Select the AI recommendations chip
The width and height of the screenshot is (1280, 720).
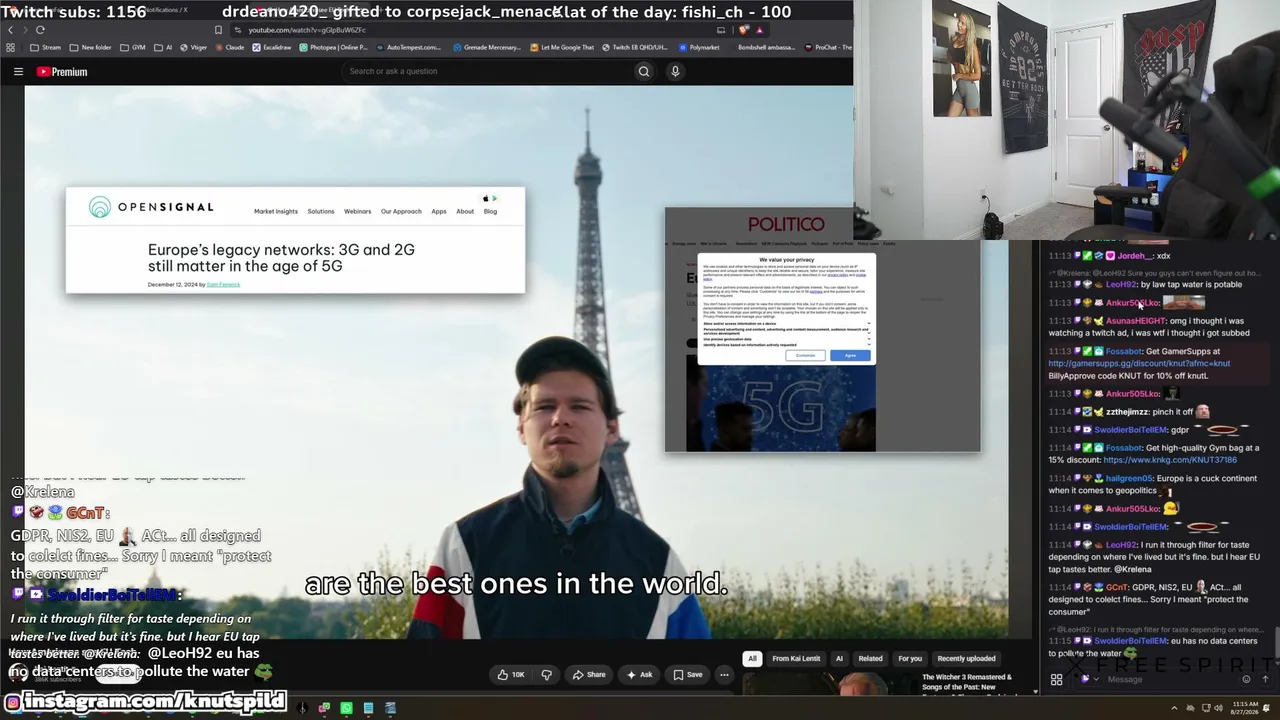pyautogui.click(x=839, y=659)
